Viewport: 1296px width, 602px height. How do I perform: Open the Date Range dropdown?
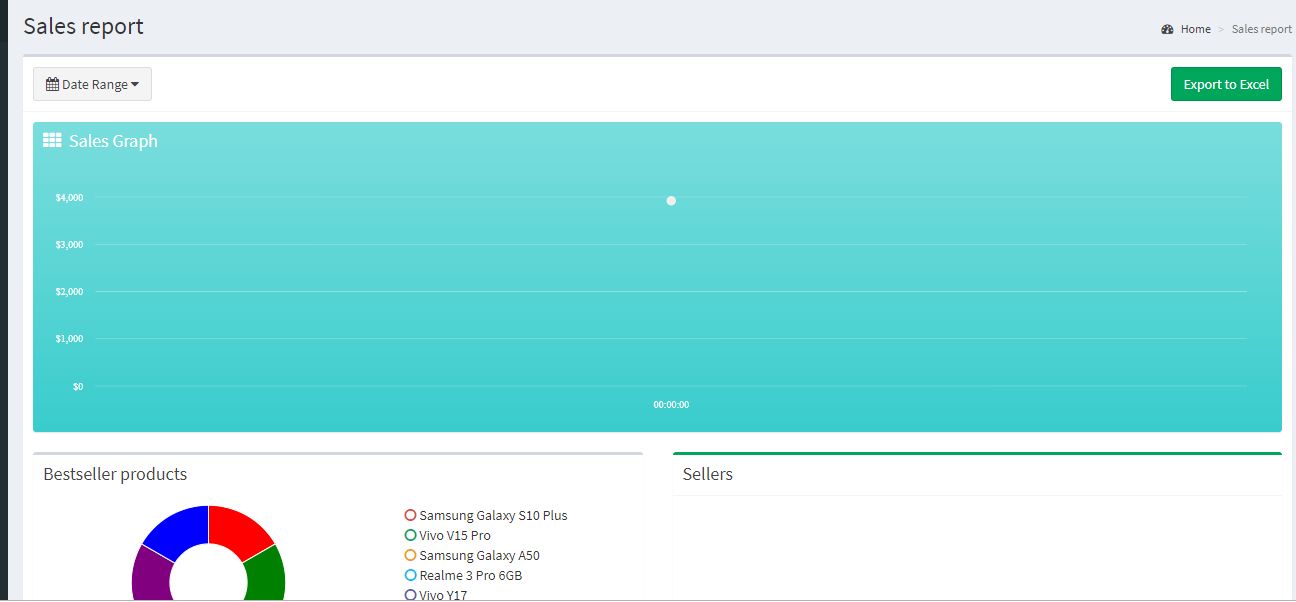pyautogui.click(x=92, y=84)
